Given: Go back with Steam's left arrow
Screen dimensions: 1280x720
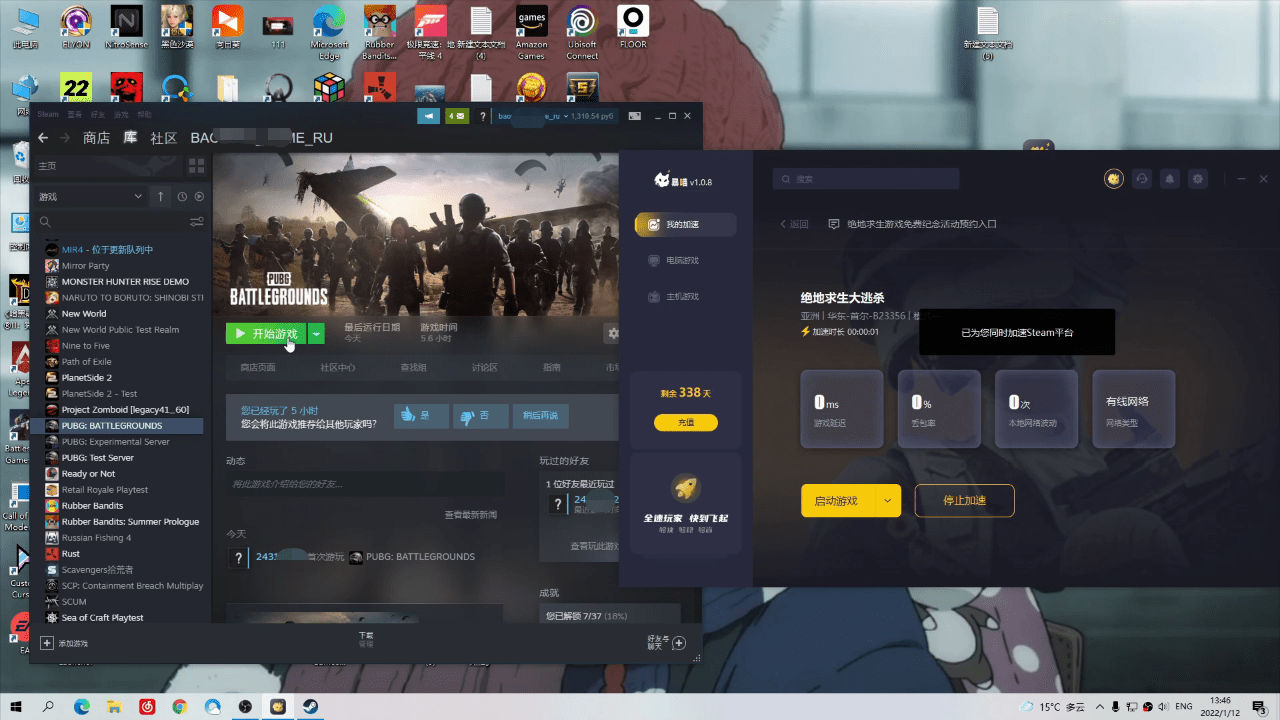Looking at the screenshot, I should pos(43,138).
